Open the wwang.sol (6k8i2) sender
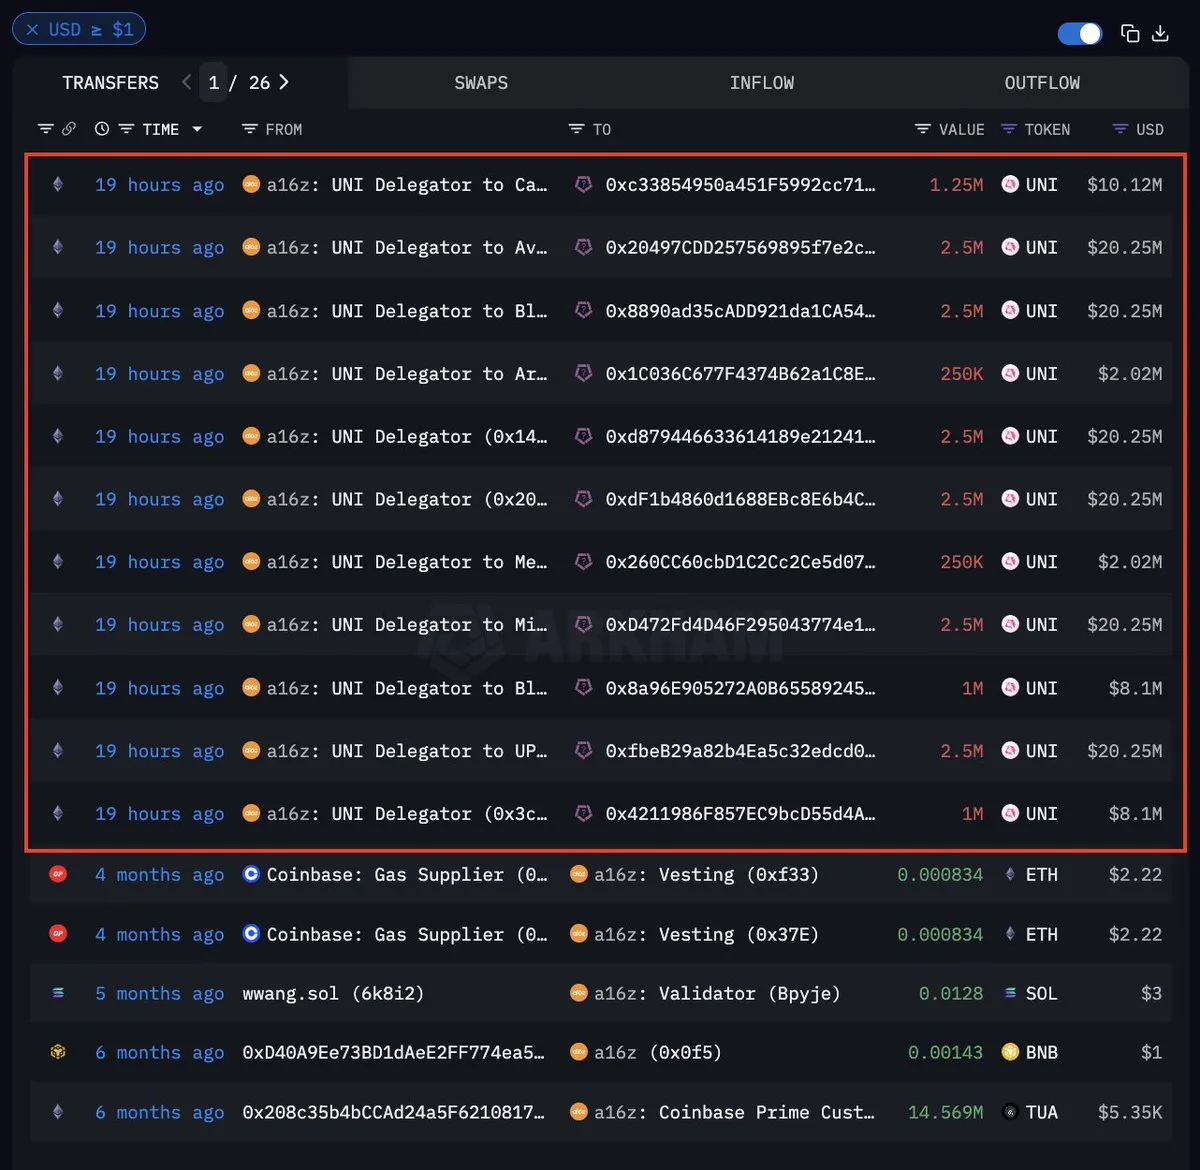 point(333,994)
